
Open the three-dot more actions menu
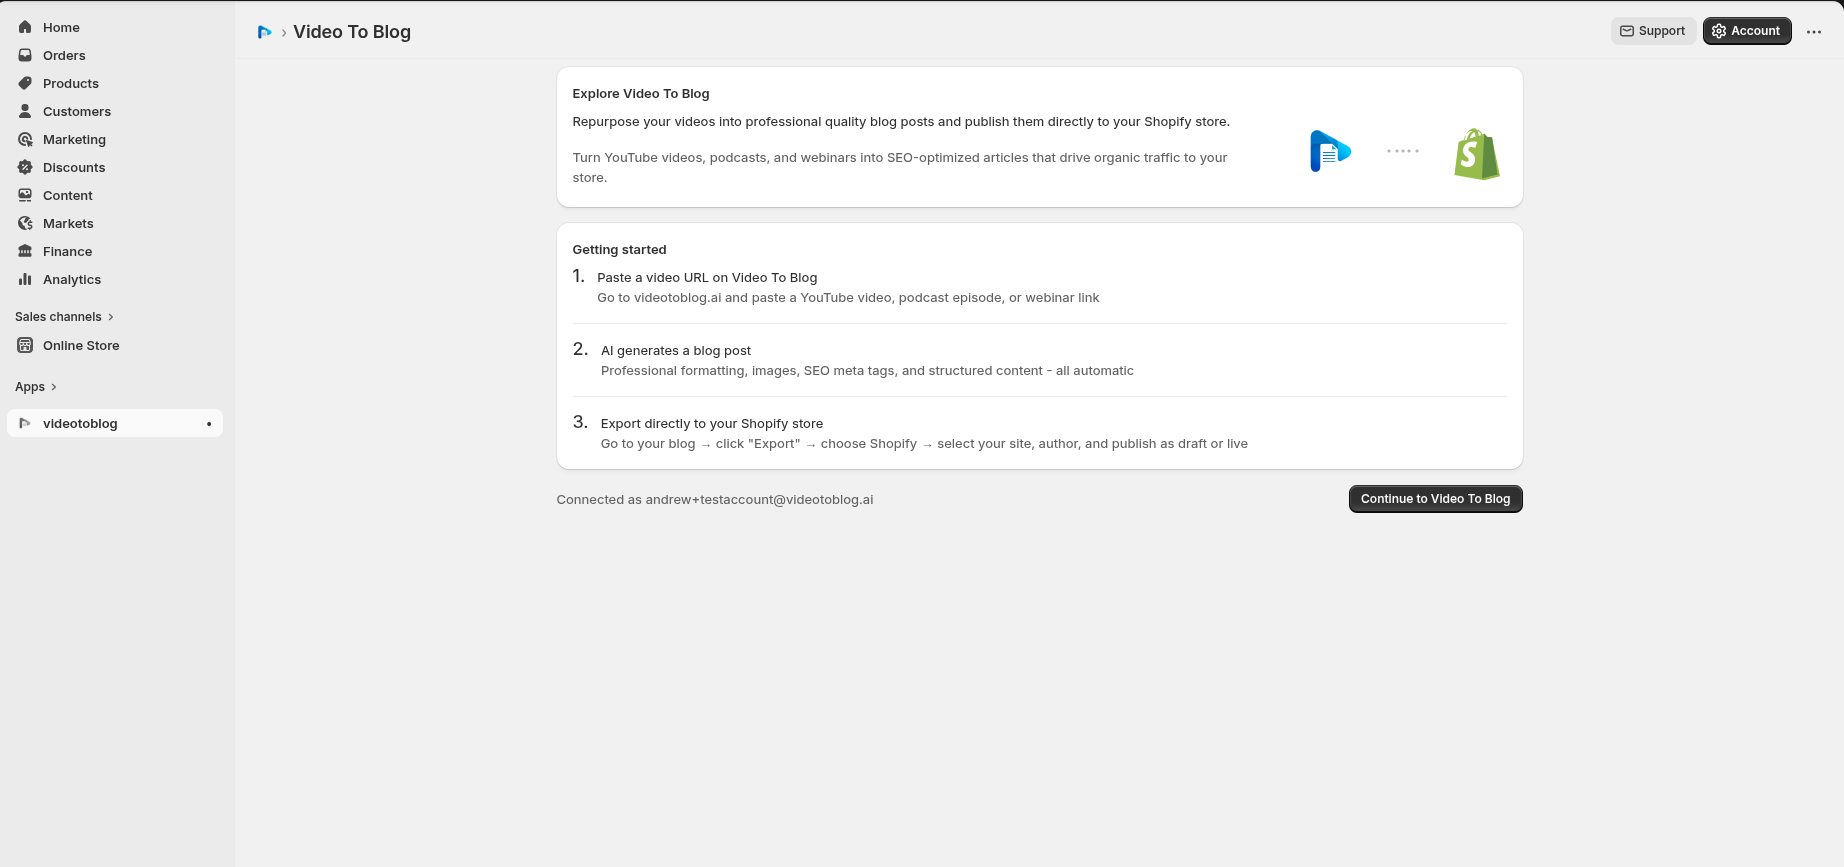1814,32
